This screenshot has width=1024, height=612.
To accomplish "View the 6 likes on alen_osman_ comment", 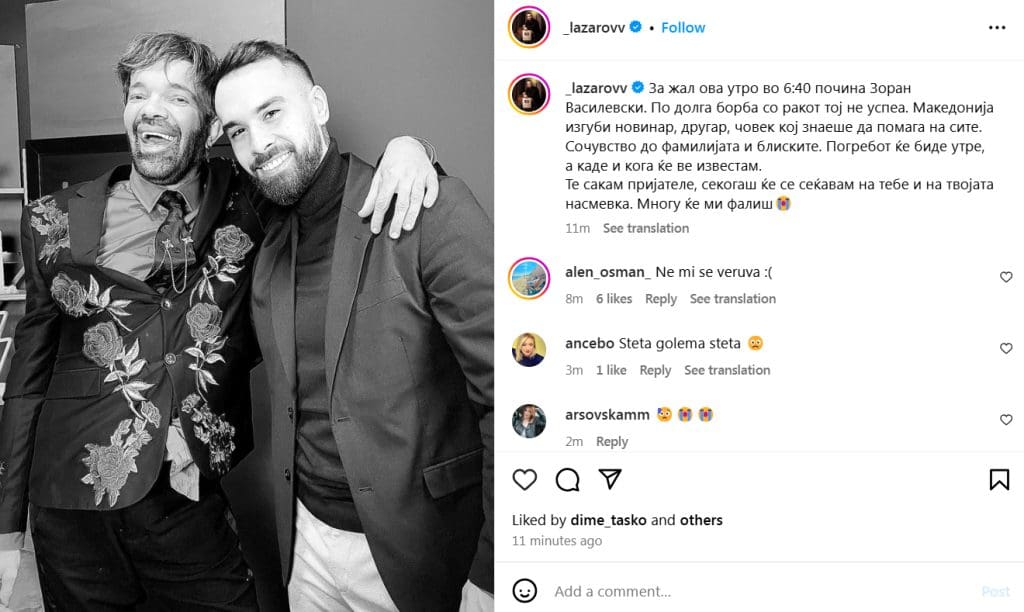I will 614,298.
